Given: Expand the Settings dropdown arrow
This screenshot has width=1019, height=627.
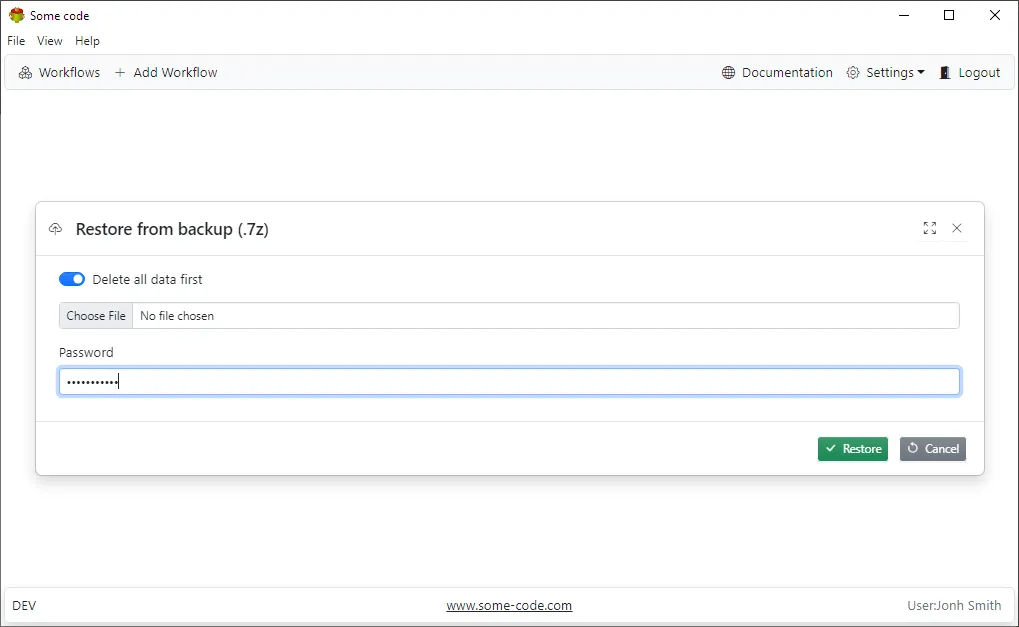Looking at the screenshot, I should point(920,73).
